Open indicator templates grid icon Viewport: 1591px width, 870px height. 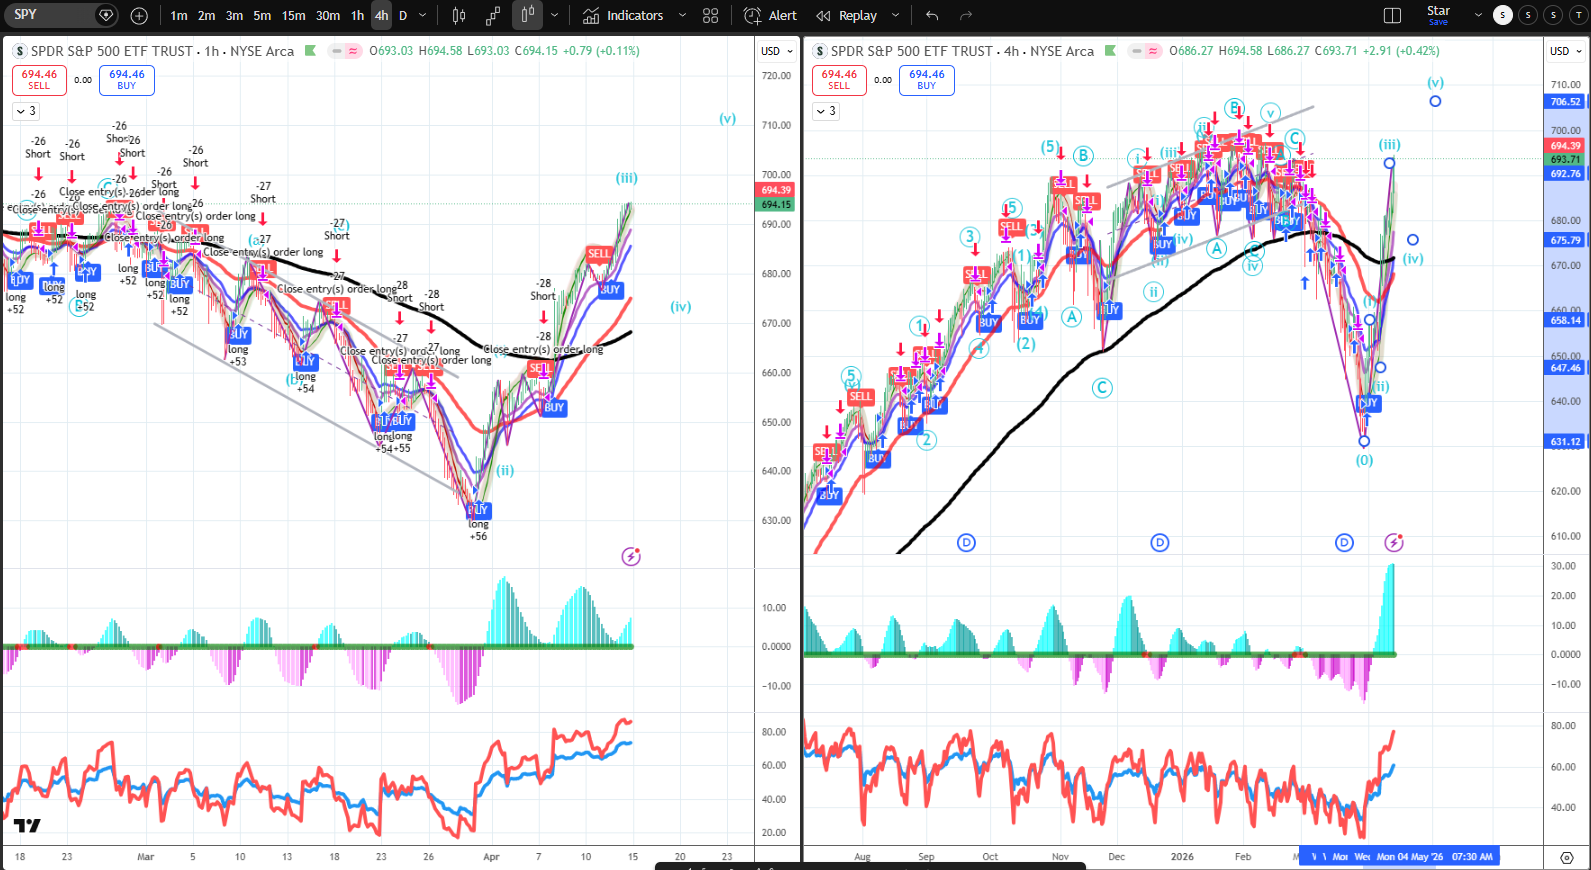click(710, 15)
